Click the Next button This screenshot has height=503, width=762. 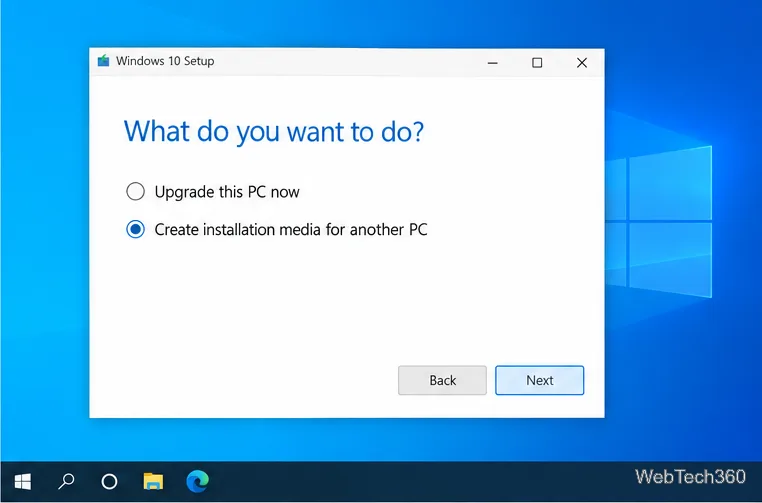(x=539, y=380)
